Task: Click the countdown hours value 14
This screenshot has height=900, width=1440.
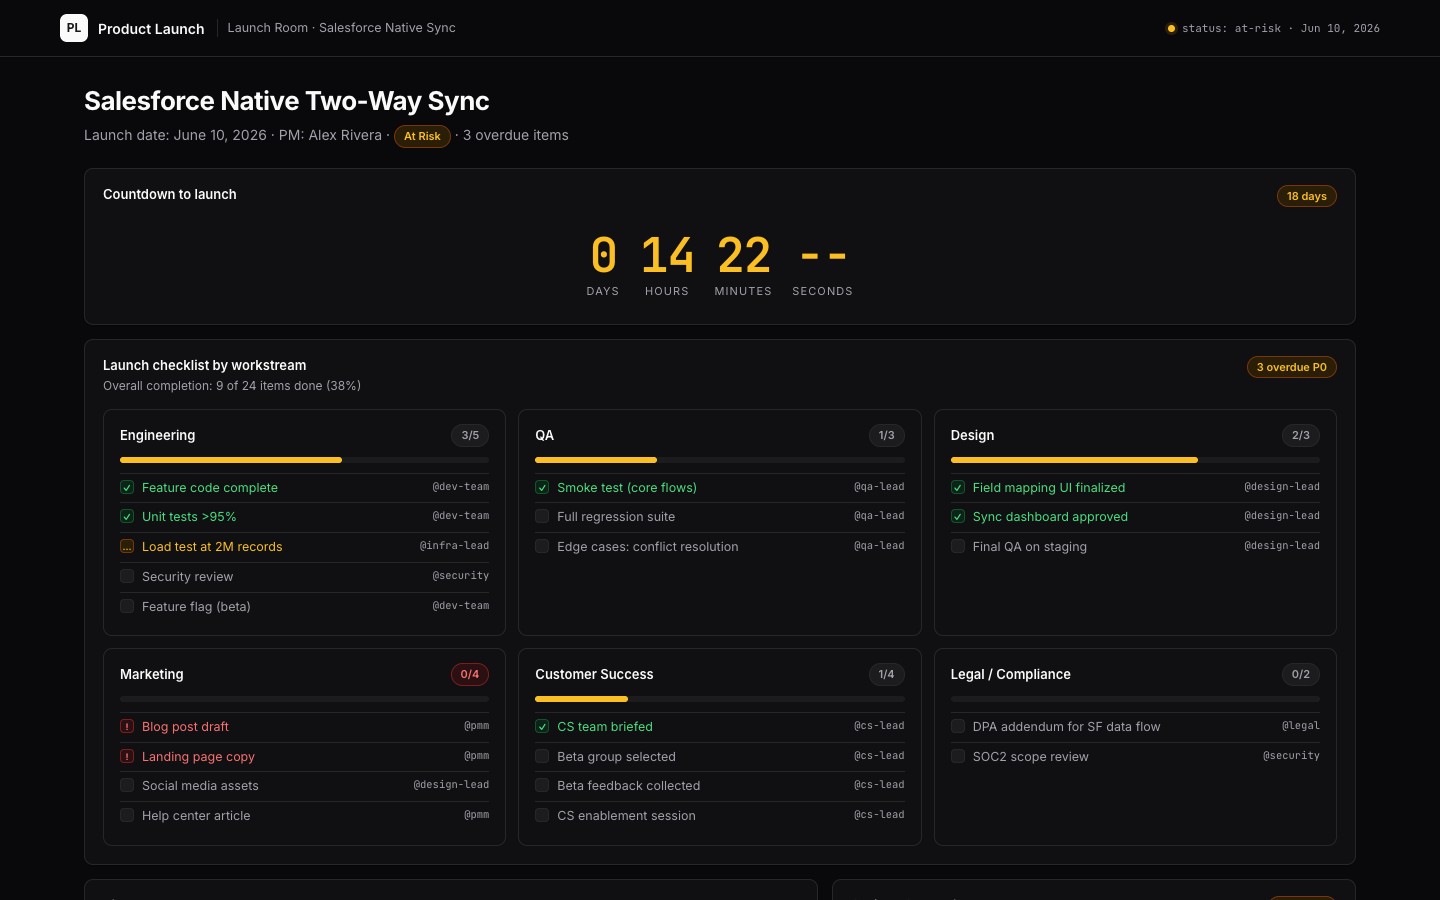Action: (x=667, y=255)
